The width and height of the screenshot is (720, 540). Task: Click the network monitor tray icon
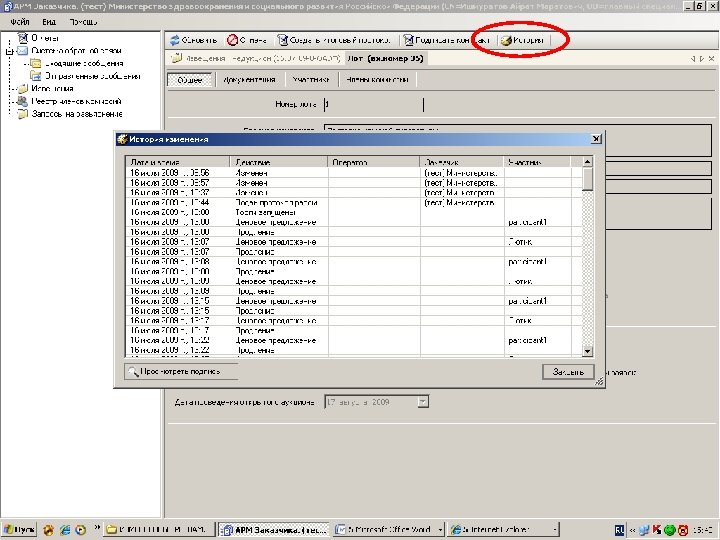[644, 530]
